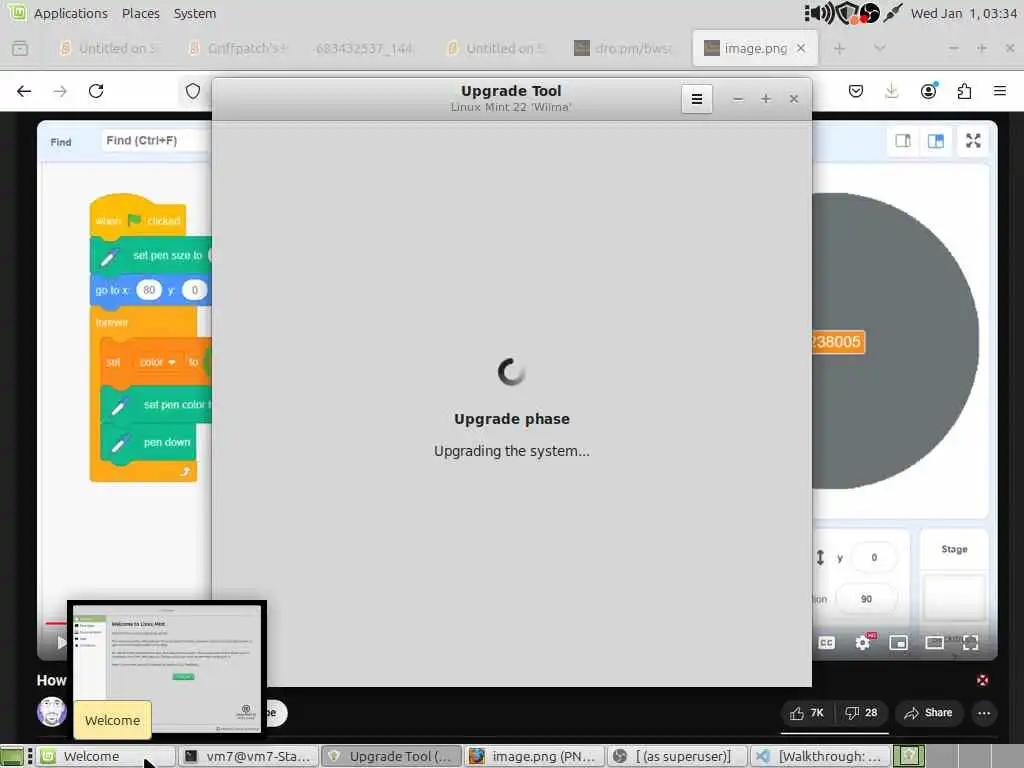Click the channel avatar picture

[x=52, y=712]
